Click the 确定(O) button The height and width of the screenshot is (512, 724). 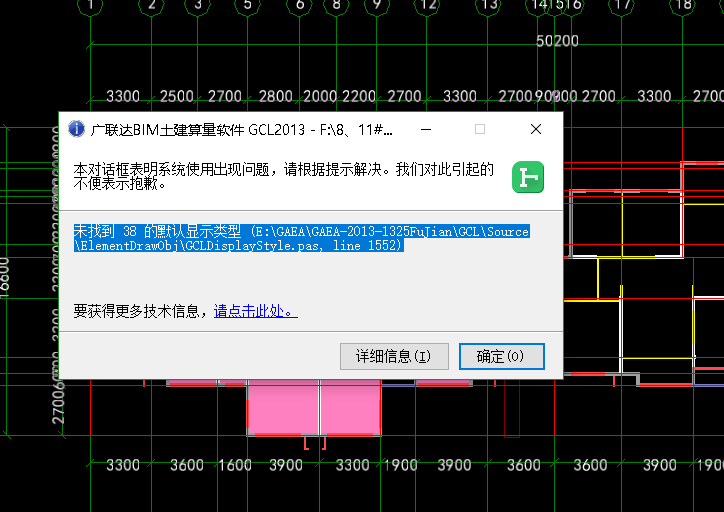(x=502, y=356)
